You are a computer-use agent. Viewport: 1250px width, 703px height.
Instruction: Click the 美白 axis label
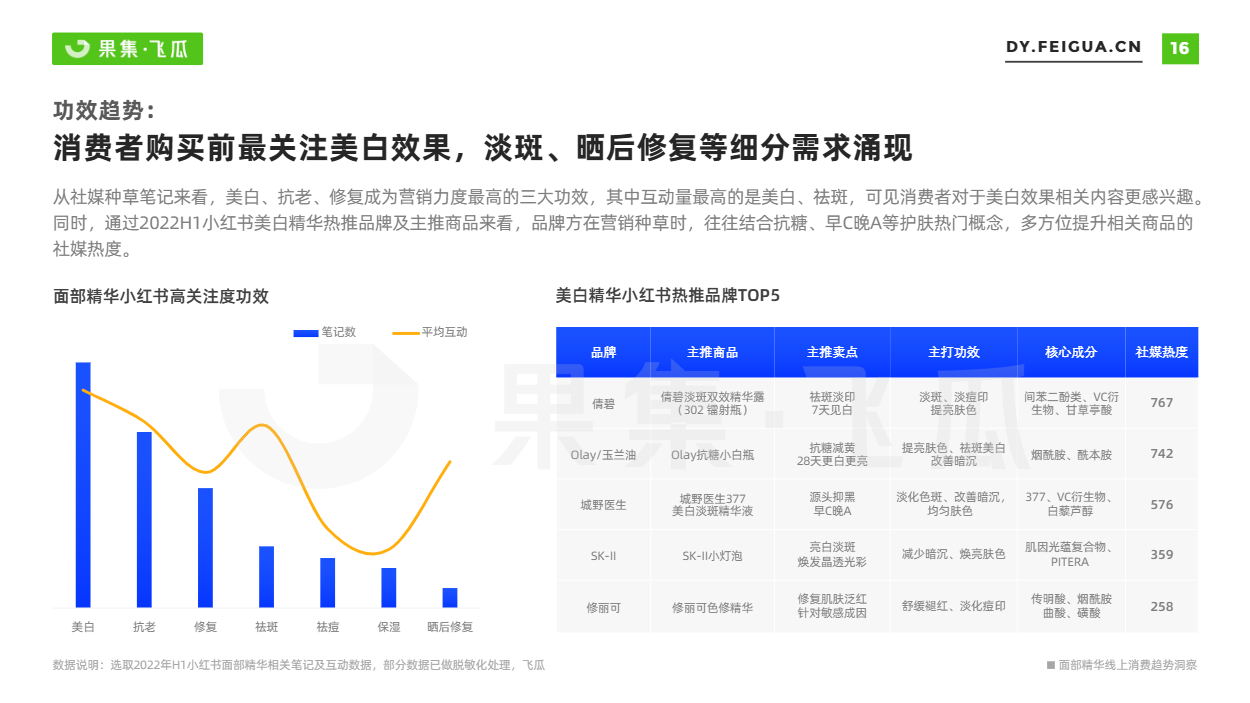pos(83,627)
